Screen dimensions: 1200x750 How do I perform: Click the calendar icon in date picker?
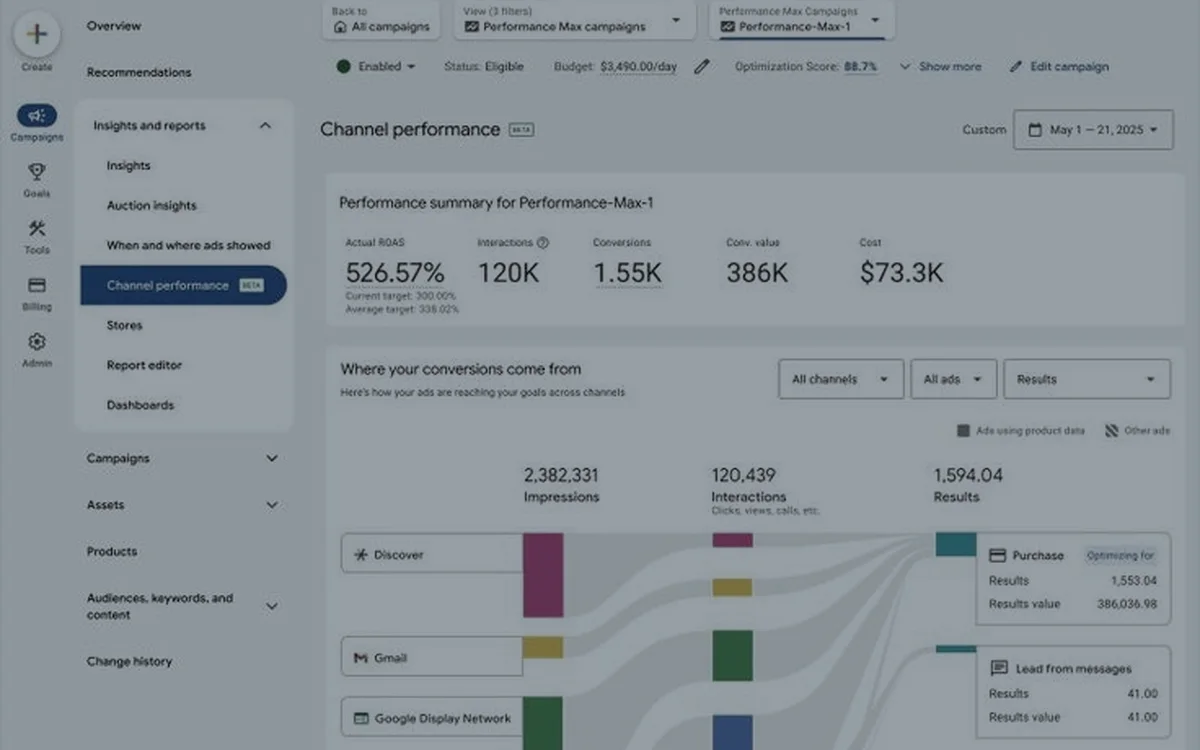click(x=1035, y=130)
